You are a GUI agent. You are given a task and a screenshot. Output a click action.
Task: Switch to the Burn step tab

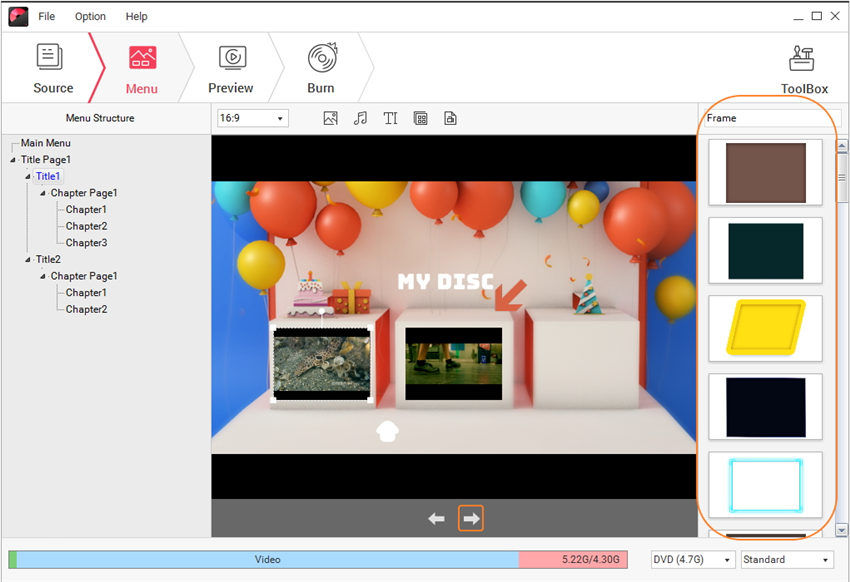tap(321, 69)
